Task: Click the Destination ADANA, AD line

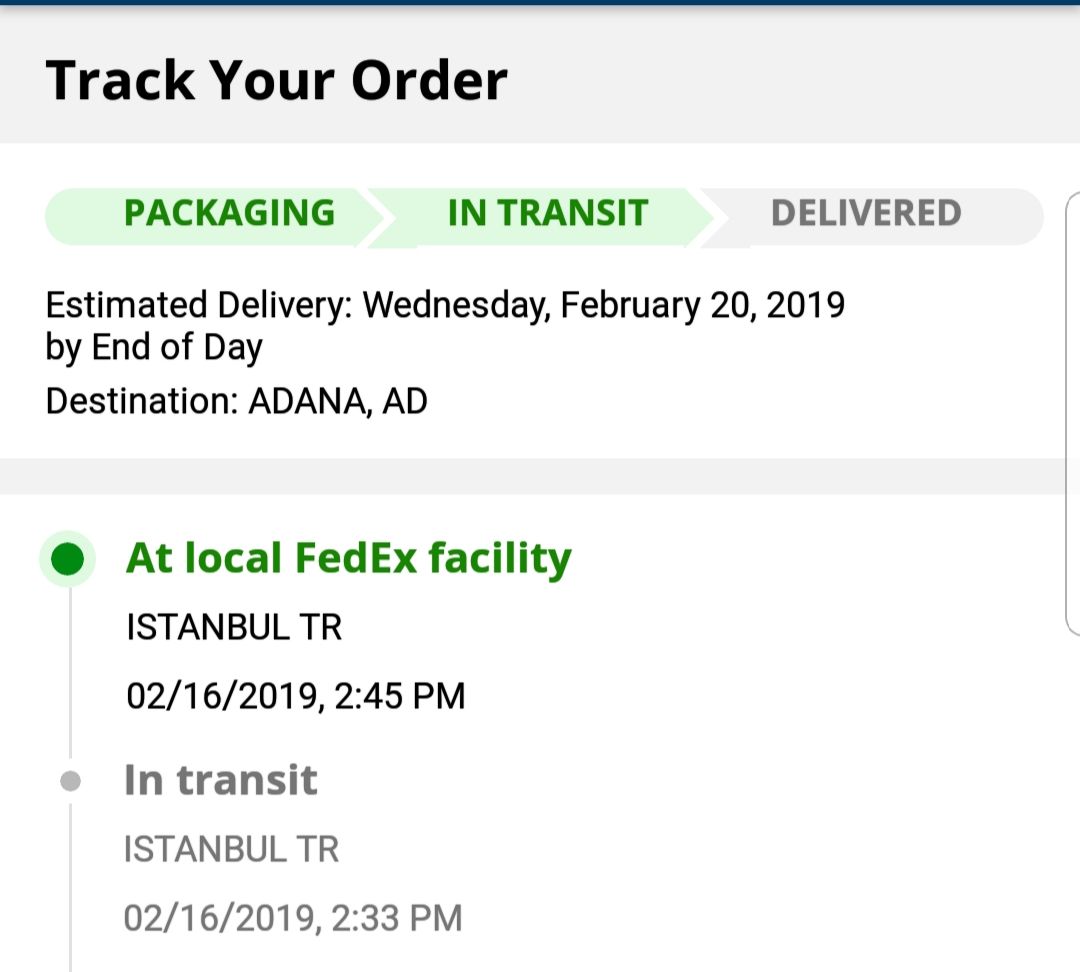Action: coord(237,401)
